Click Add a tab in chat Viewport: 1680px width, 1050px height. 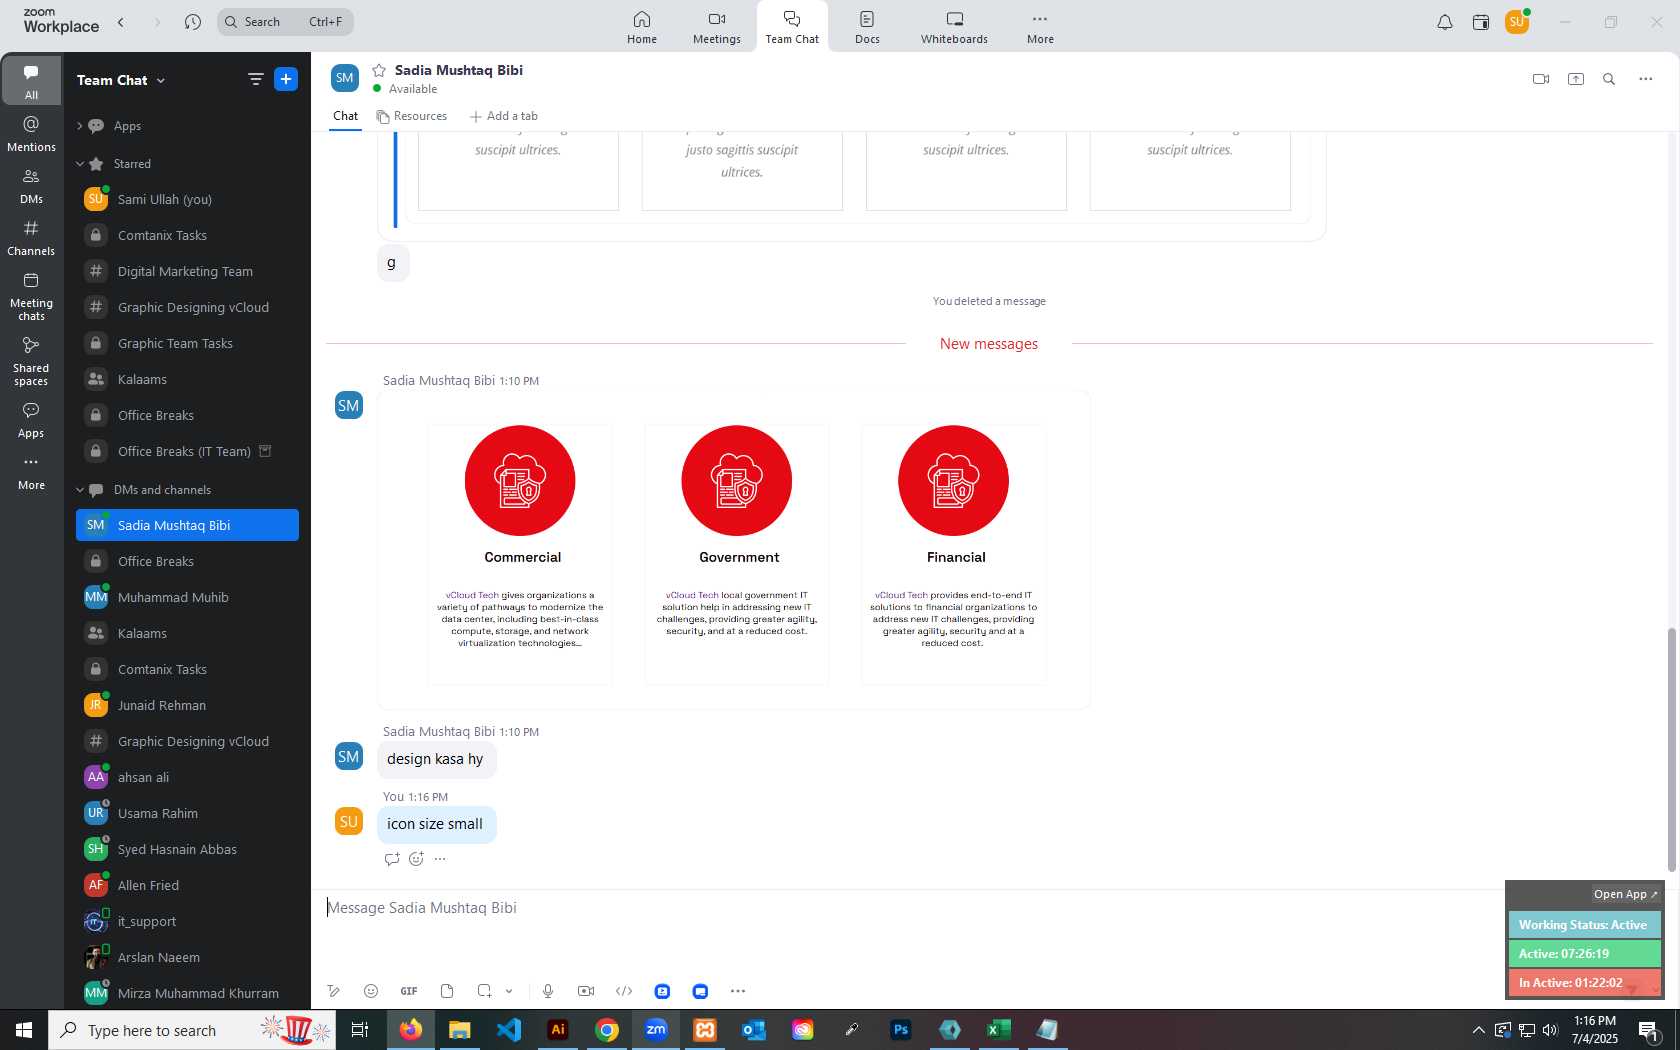coord(504,116)
